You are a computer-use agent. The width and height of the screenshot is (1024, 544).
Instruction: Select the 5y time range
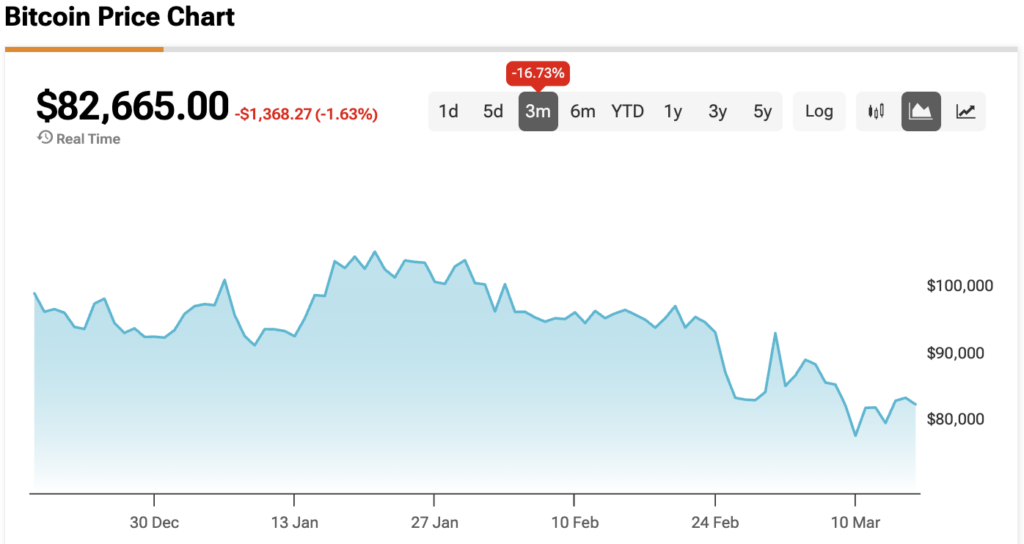tap(763, 111)
